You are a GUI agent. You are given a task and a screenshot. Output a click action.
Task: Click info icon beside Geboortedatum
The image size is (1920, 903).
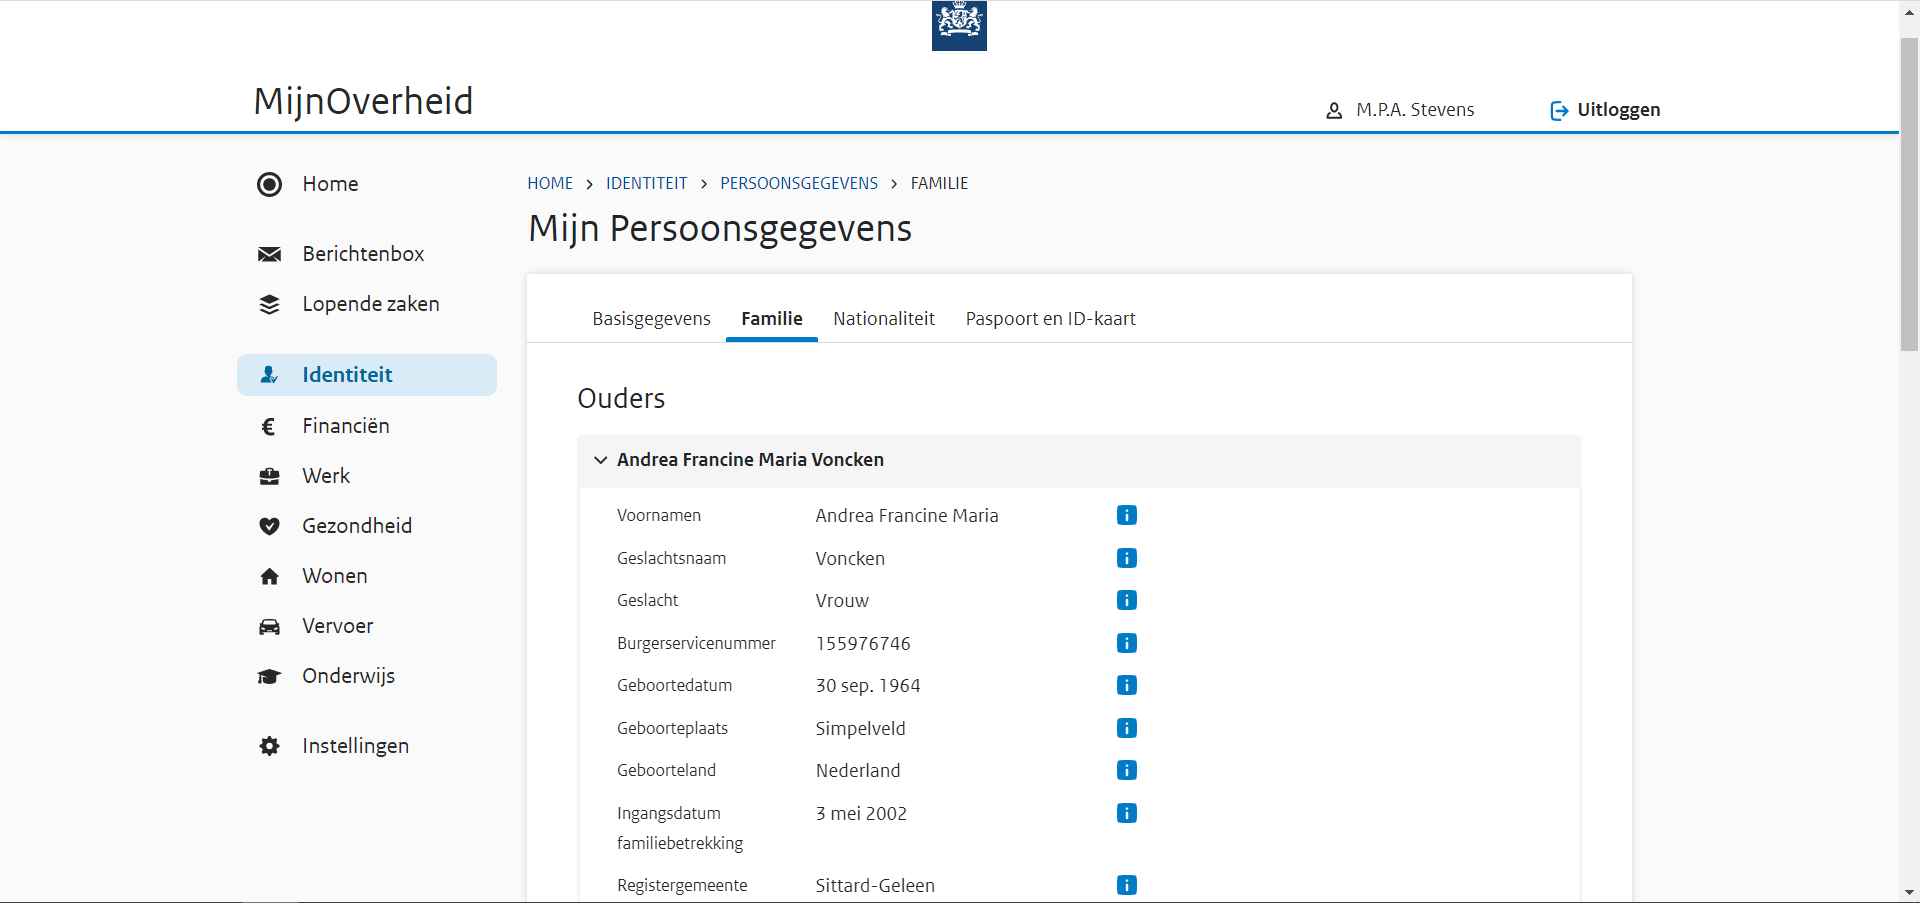pyautogui.click(x=1126, y=685)
